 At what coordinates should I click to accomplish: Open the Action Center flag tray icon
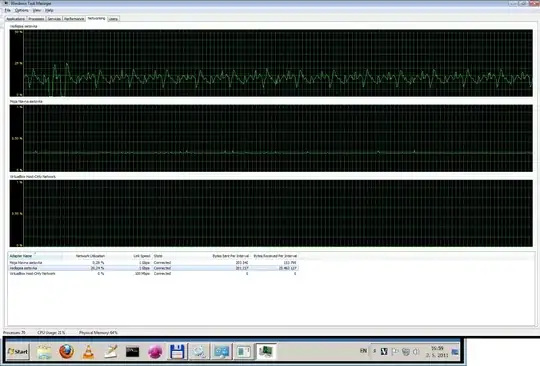tap(395, 352)
